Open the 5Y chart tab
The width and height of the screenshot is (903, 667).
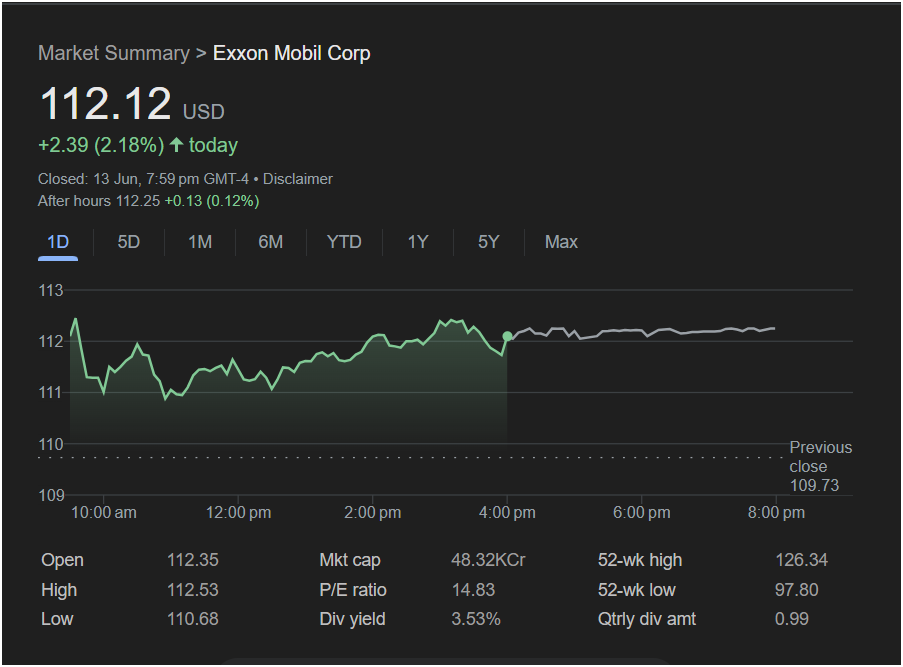pyautogui.click(x=488, y=242)
